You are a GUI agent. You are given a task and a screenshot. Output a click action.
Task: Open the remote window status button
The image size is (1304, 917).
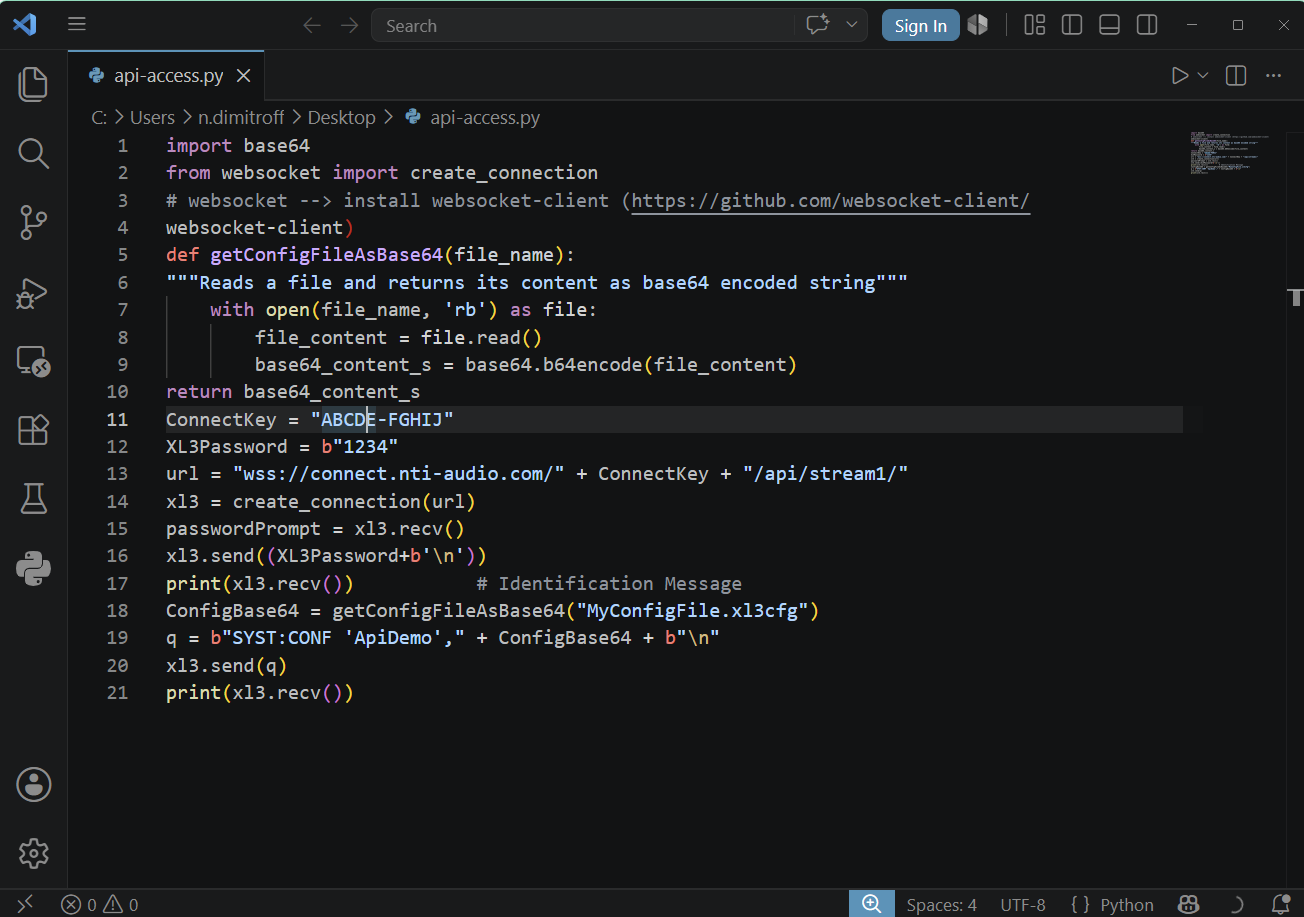(x=24, y=904)
